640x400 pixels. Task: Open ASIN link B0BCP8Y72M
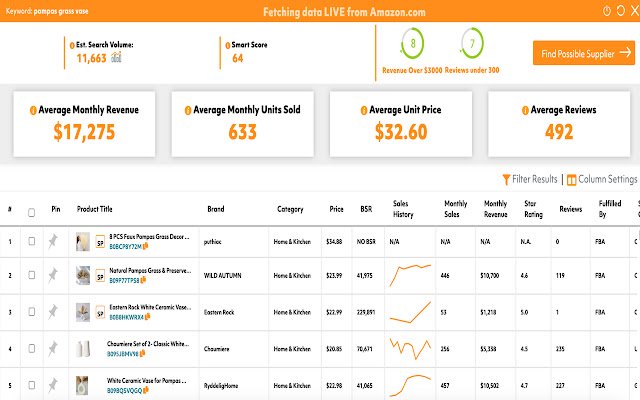(x=125, y=247)
